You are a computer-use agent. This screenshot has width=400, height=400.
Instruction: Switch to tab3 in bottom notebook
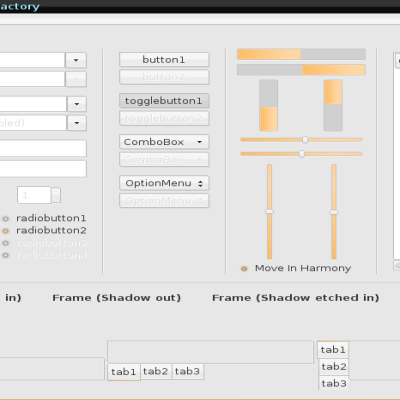[x=187, y=371]
